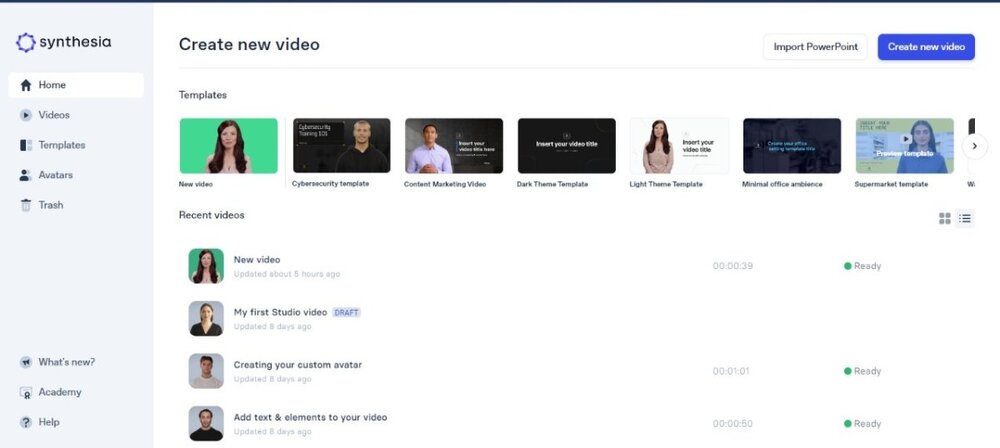The width and height of the screenshot is (1000, 448).
Task: Open 'Creating your custom avatar' title
Action: click(x=298, y=365)
